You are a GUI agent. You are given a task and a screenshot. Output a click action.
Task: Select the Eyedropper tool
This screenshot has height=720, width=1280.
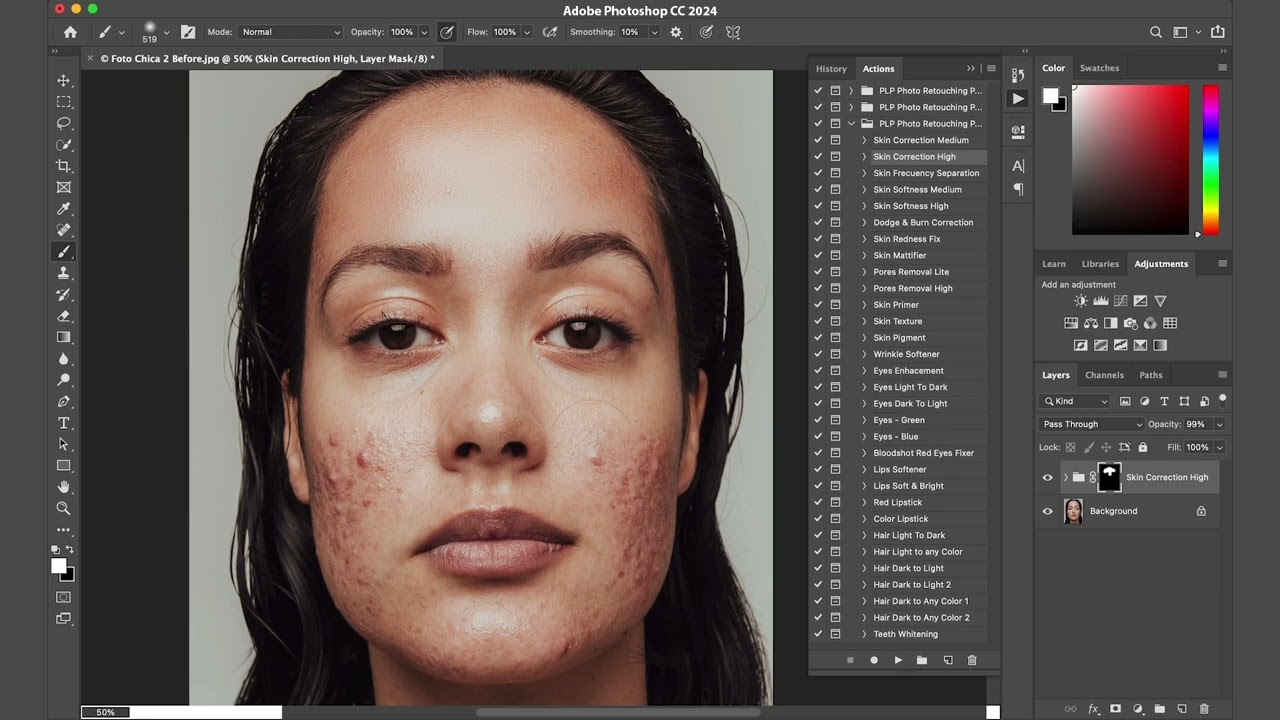64,209
